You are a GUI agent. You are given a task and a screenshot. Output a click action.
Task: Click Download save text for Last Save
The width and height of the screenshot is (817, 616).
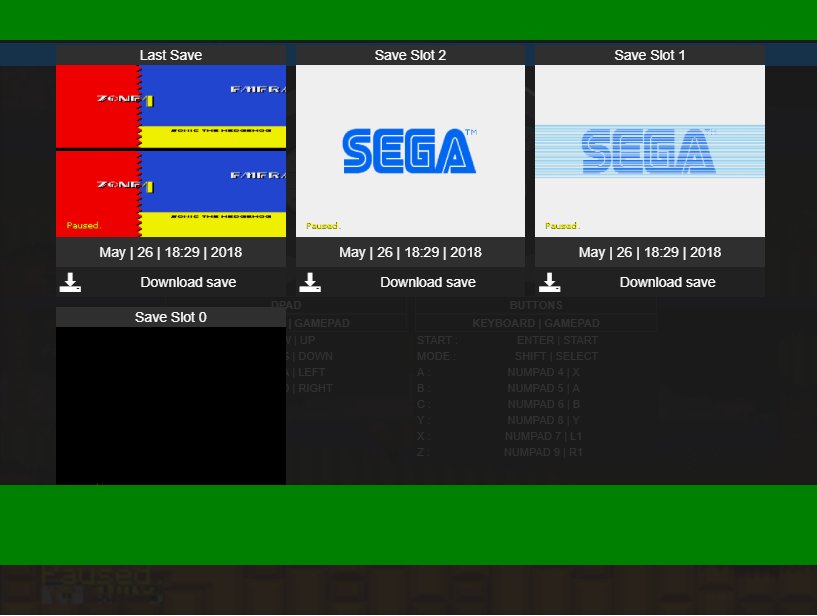point(188,282)
